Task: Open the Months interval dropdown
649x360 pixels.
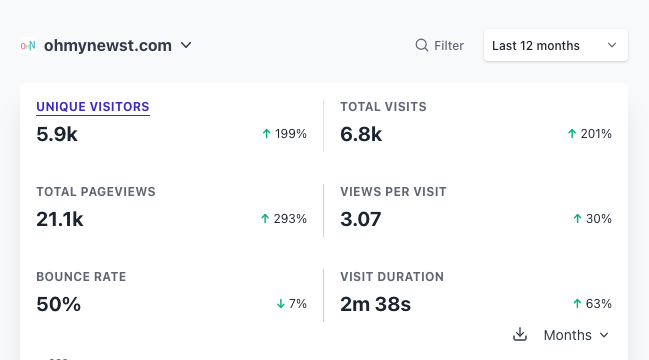Action: [576, 335]
